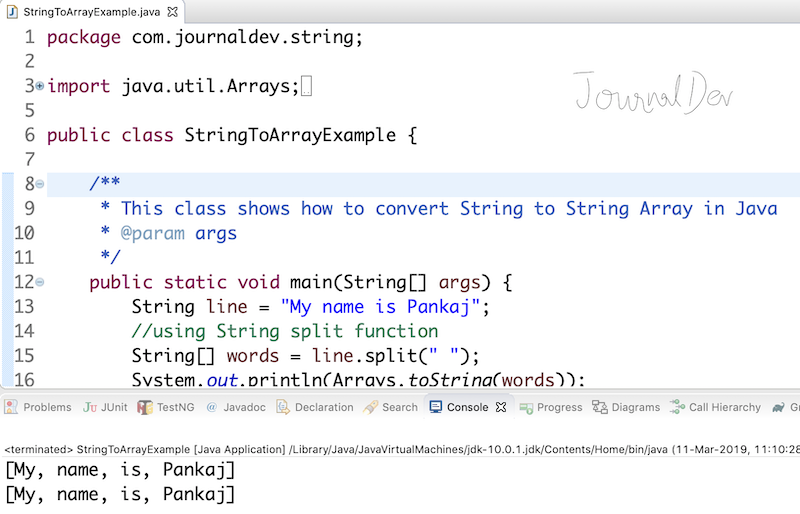The width and height of the screenshot is (800, 514).
Task: Click the collapsed import placeholder box
Action: (306, 86)
